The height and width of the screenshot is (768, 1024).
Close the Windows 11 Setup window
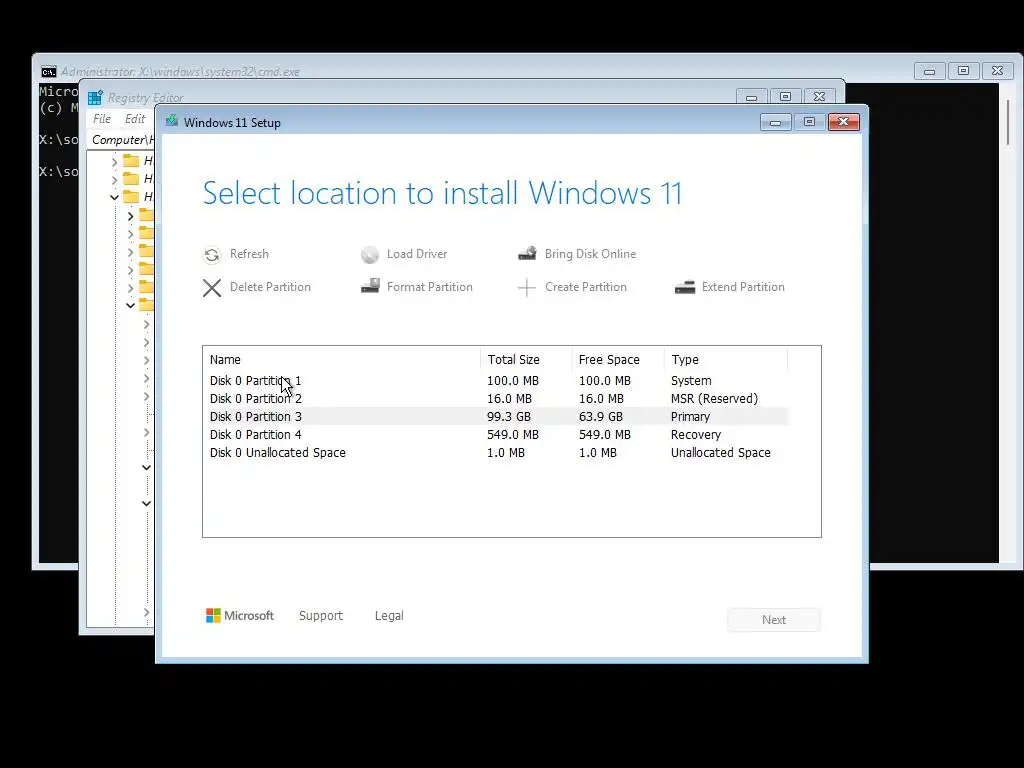844,122
